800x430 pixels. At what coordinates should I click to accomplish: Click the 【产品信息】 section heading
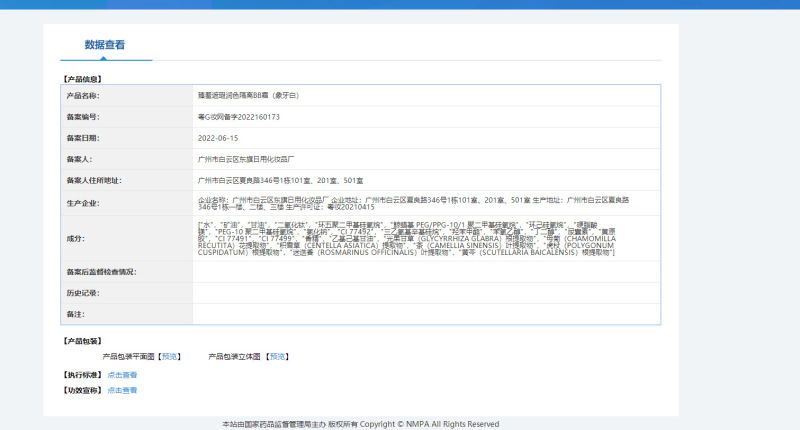click(x=83, y=79)
